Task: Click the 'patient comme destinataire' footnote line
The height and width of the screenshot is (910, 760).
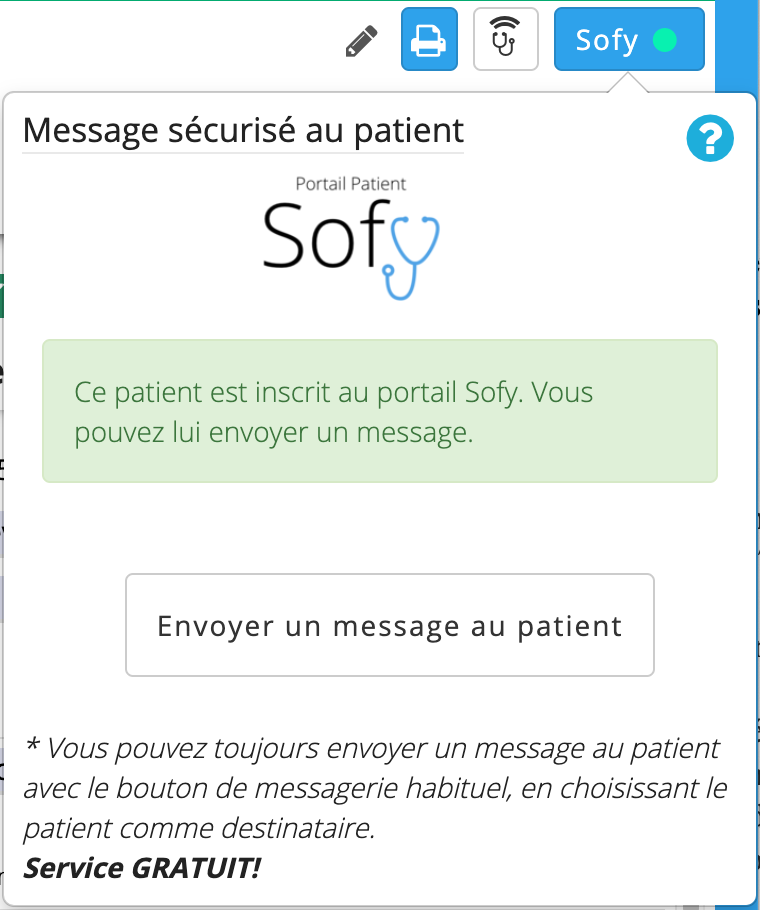Action: click(x=199, y=829)
